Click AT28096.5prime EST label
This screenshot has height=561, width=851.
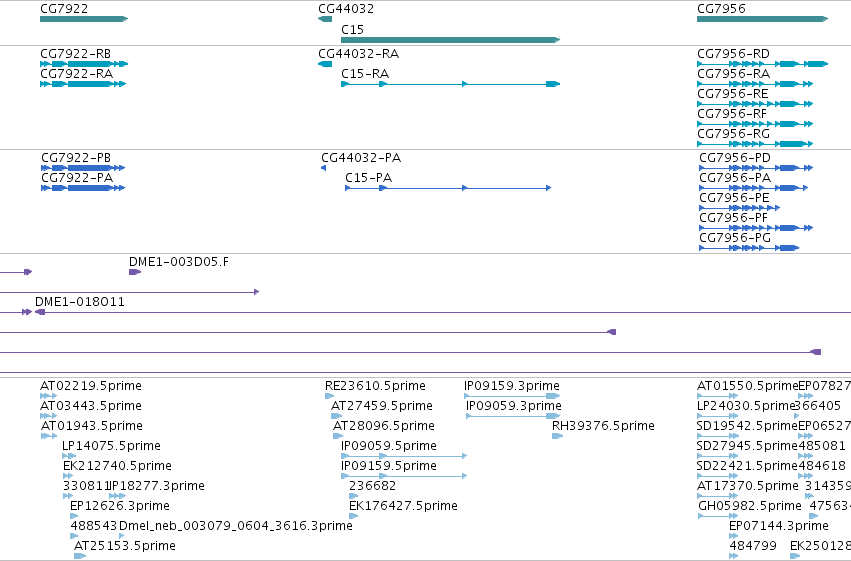coord(384,426)
